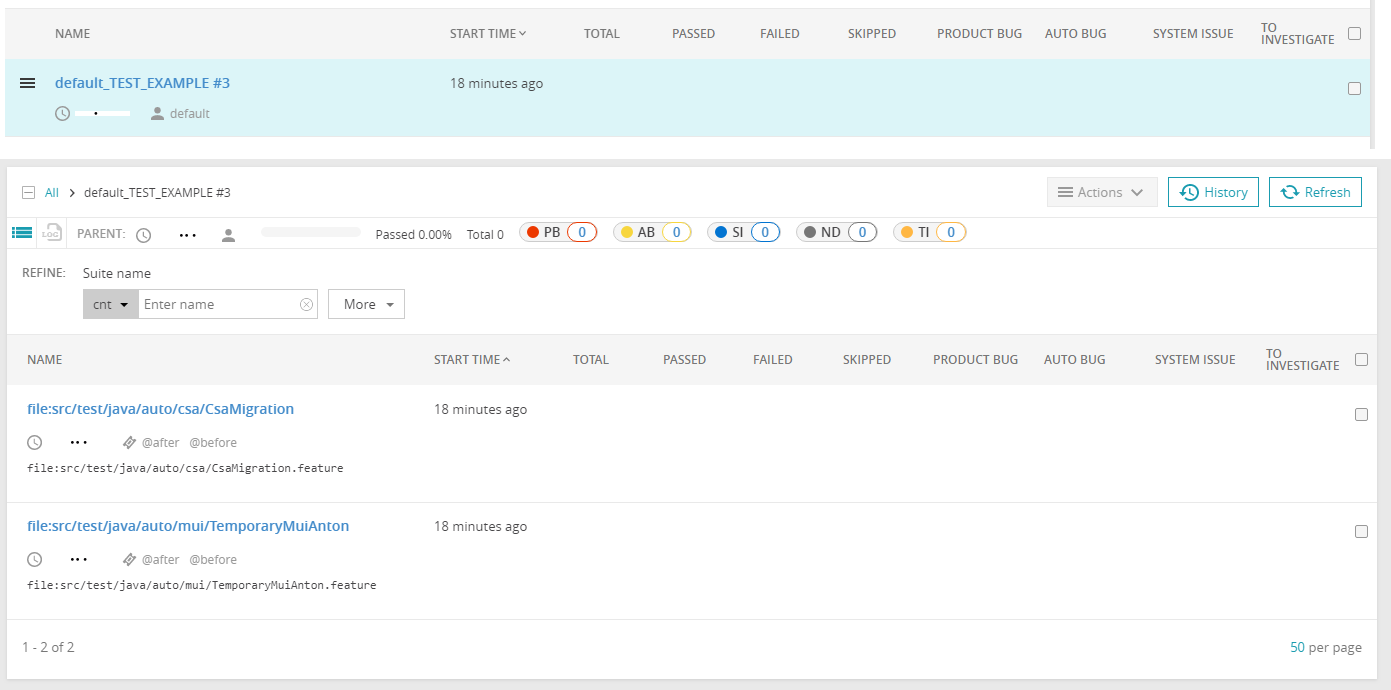1391x690 pixels.
Task: Collapse tree icon beside All breadcrumb
Action: [28, 193]
